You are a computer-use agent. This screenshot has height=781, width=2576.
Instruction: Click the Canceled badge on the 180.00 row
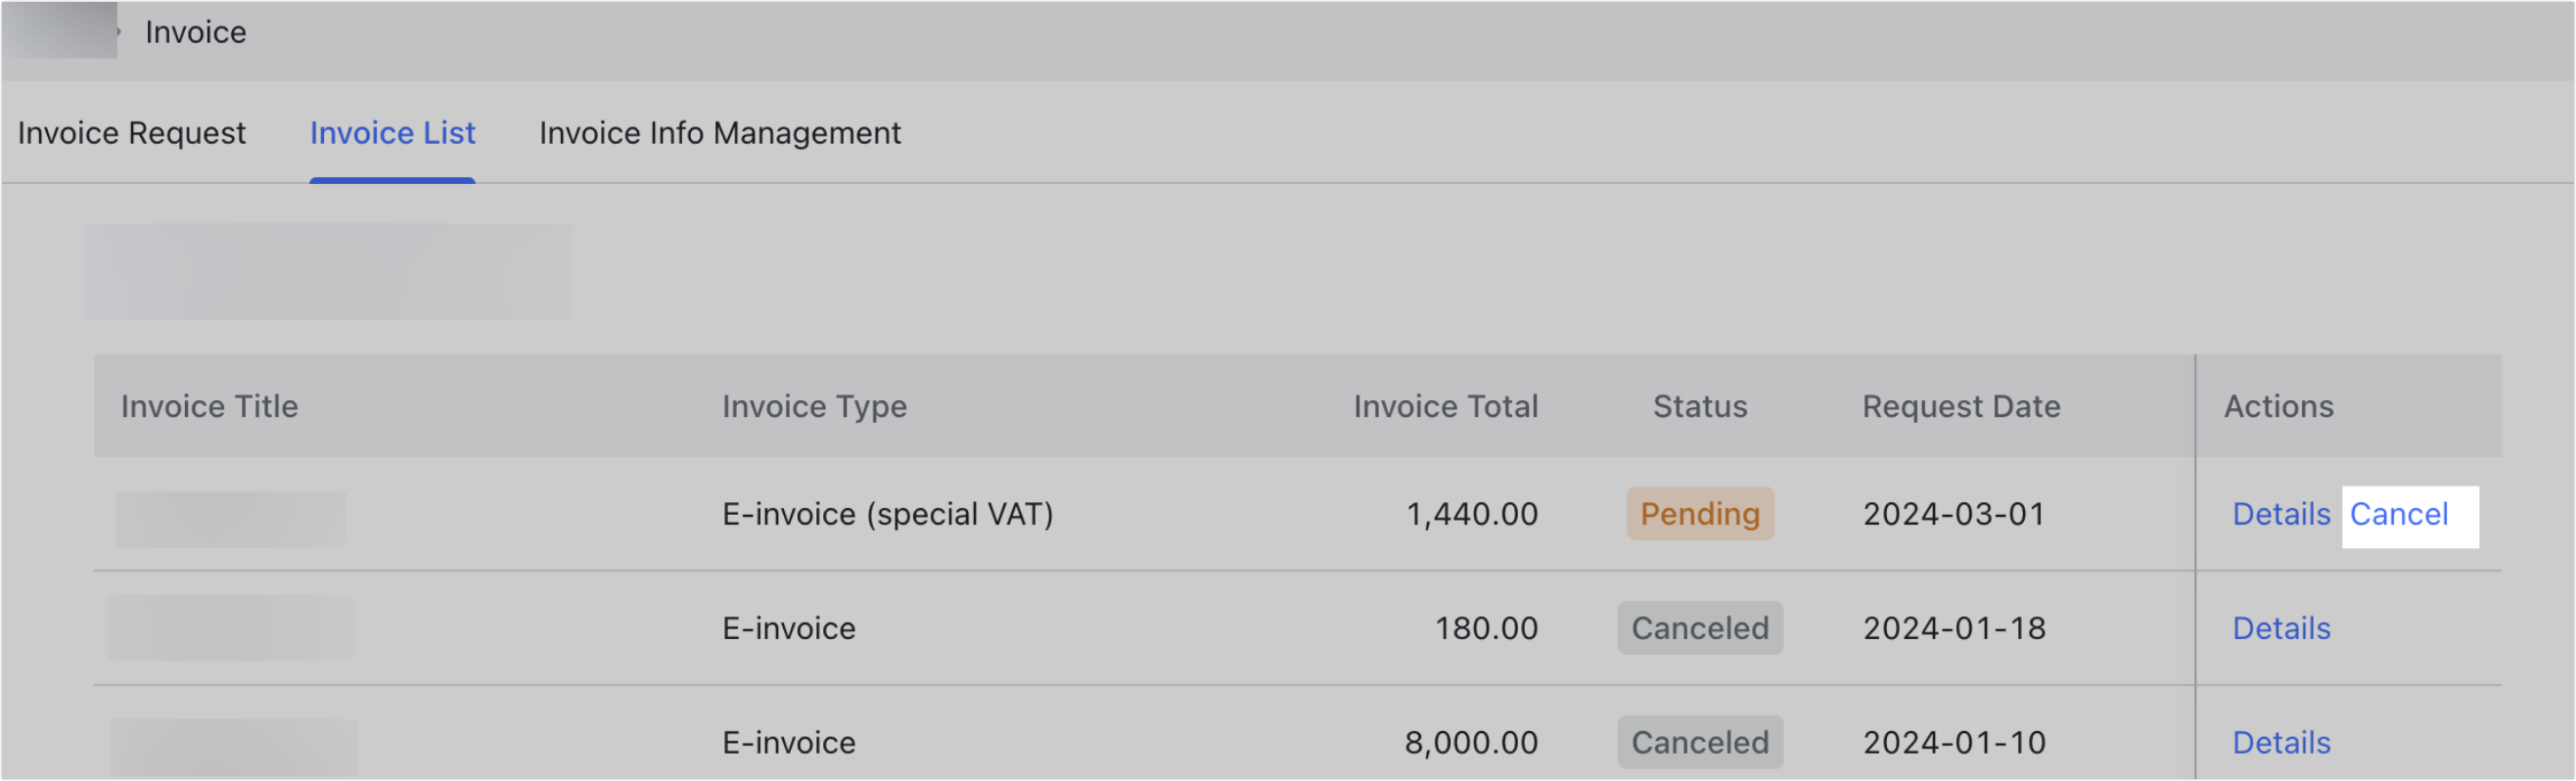click(1700, 628)
